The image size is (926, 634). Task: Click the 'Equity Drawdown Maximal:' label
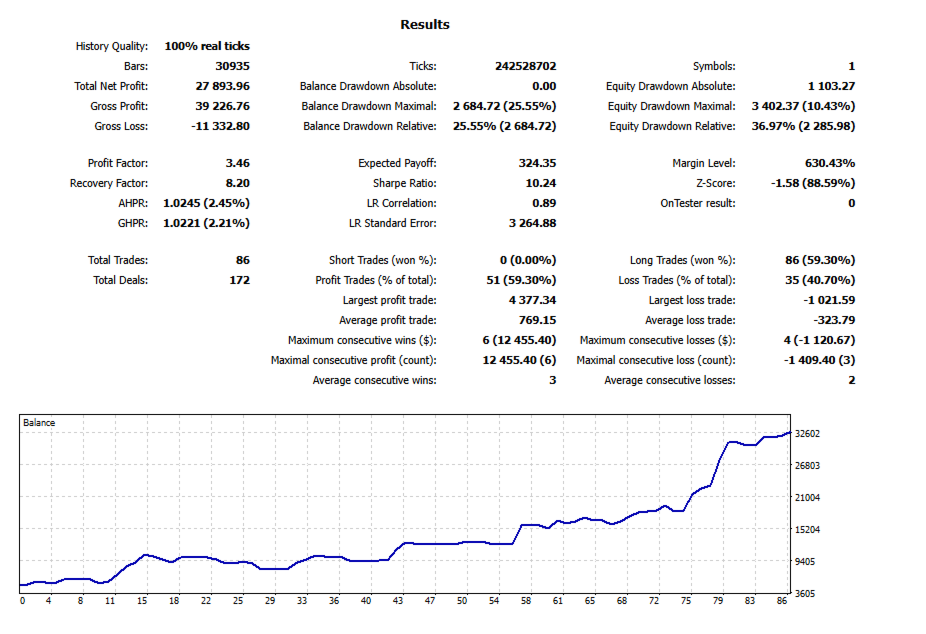point(671,106)
